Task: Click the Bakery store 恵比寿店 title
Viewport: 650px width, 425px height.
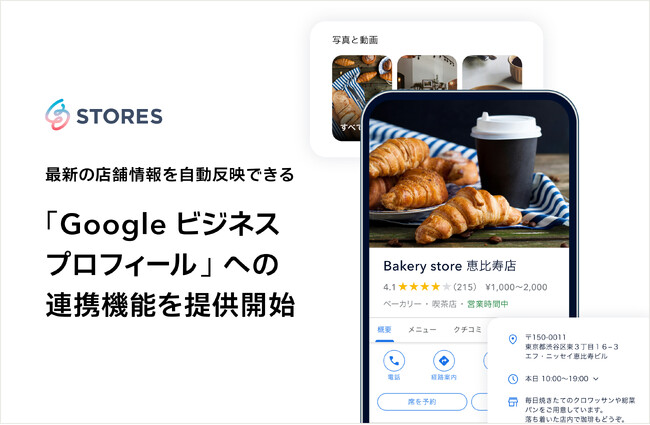Action: [x=449, y=265]
